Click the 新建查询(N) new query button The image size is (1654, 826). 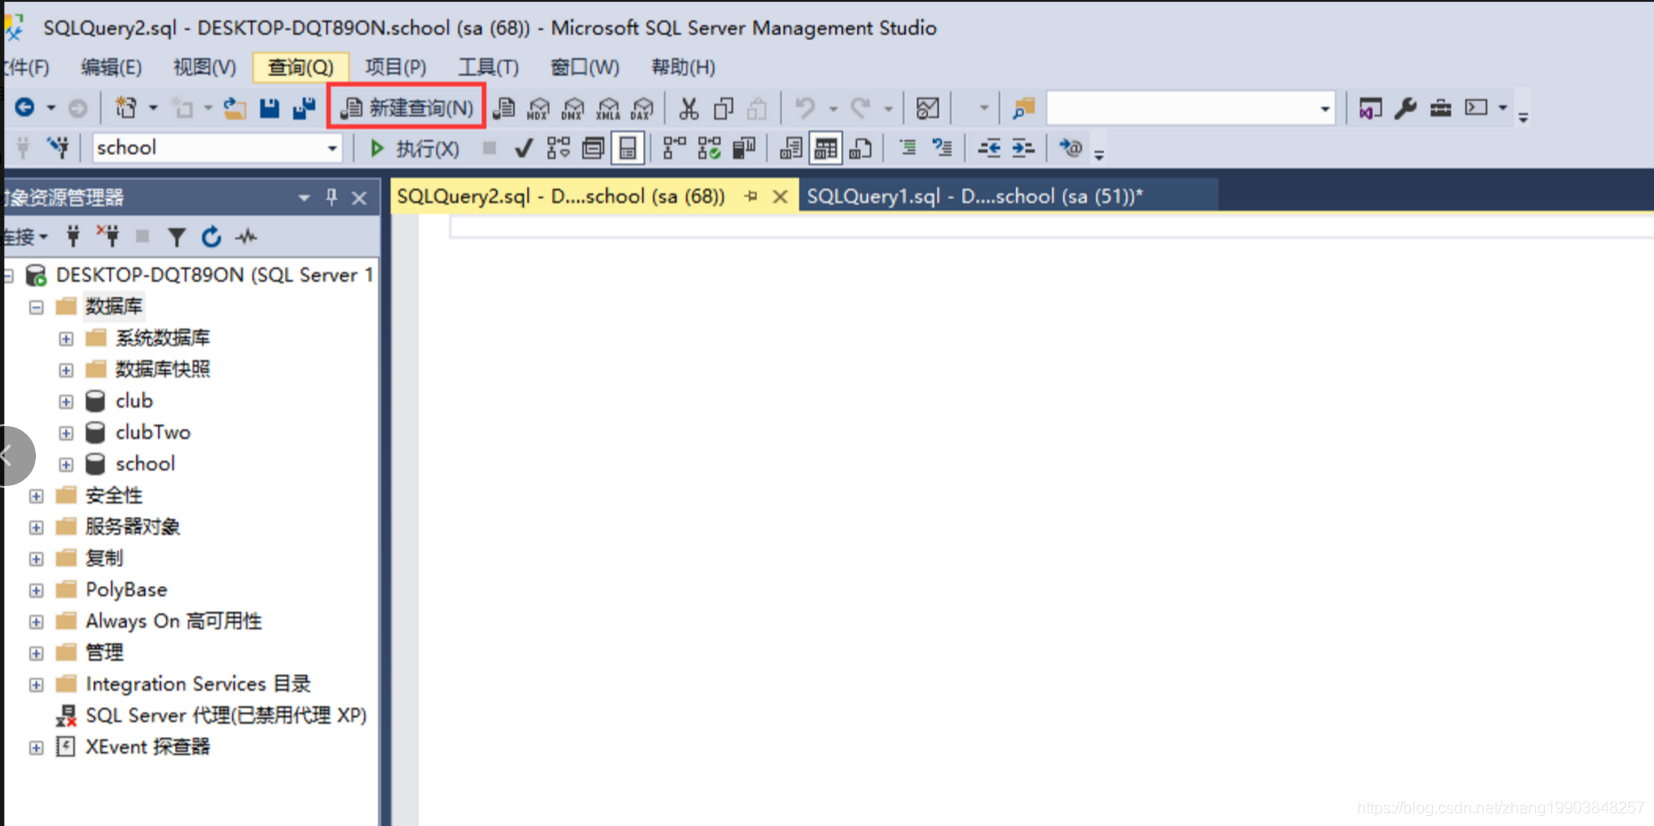point(407,108)
